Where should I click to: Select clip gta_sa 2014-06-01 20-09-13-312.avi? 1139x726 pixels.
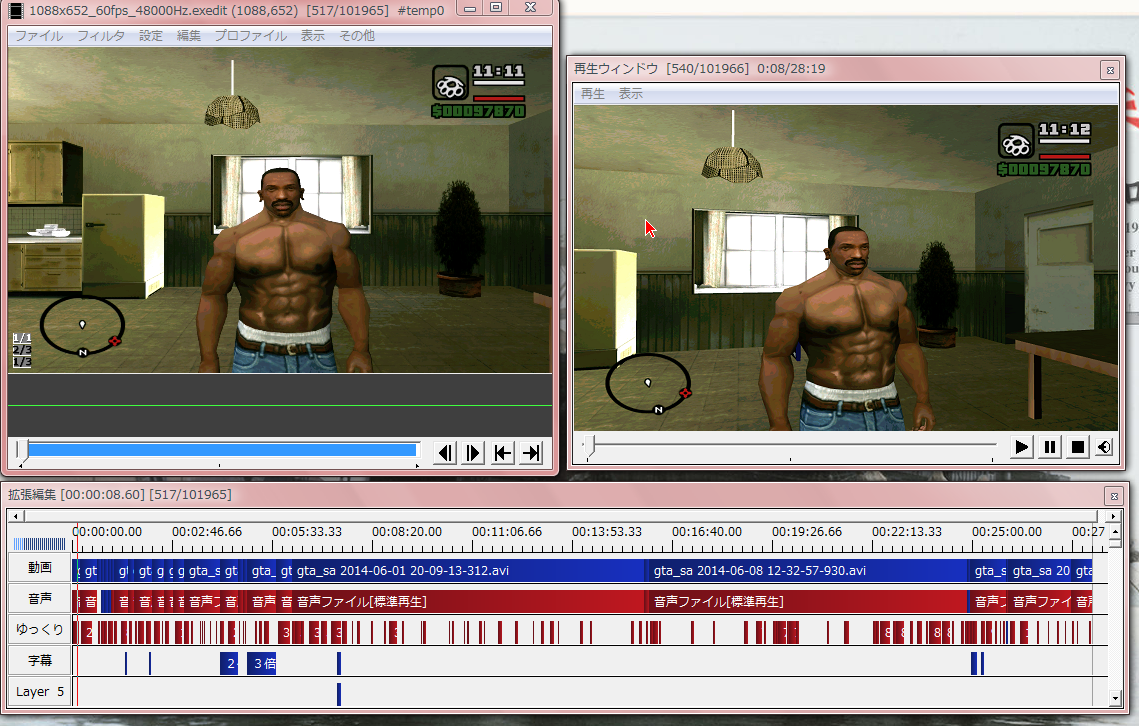(469, 570)
